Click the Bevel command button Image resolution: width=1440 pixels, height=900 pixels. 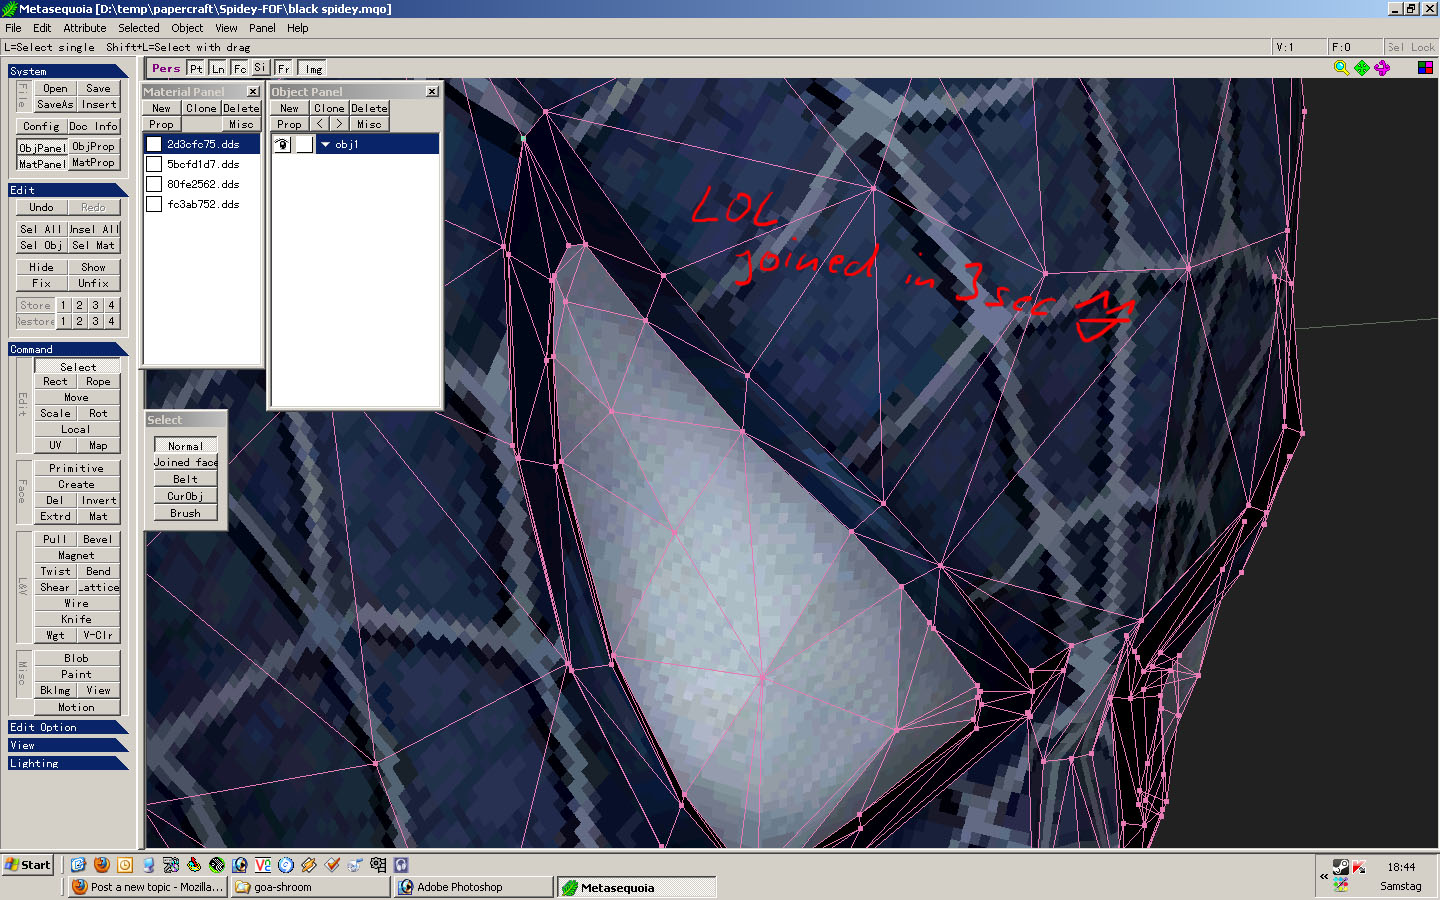(x=98, y=539)
